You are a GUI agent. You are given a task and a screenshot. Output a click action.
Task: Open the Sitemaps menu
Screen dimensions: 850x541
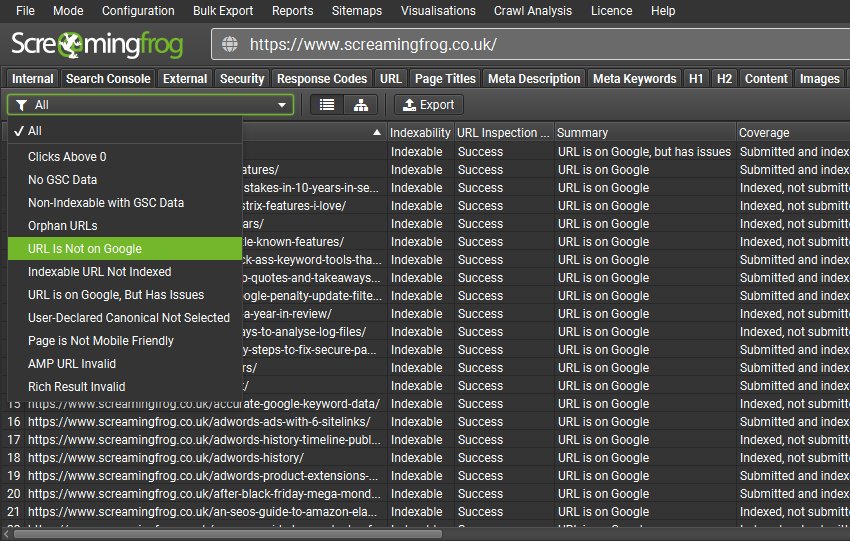click(357, 11)
